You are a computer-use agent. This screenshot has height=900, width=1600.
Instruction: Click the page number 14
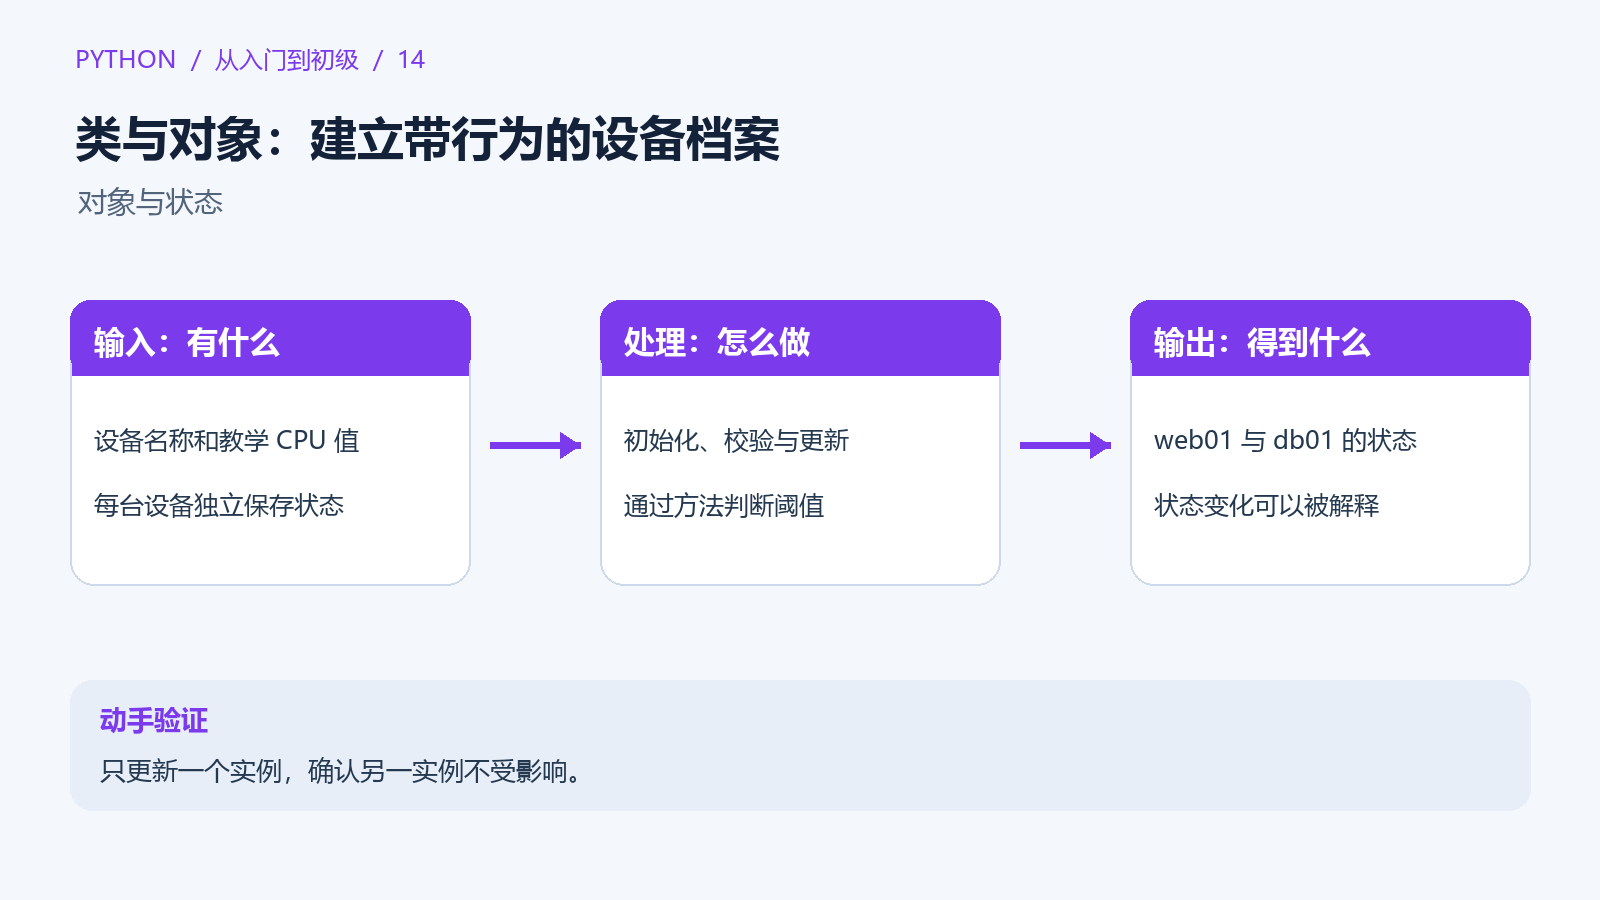point(411,60)
